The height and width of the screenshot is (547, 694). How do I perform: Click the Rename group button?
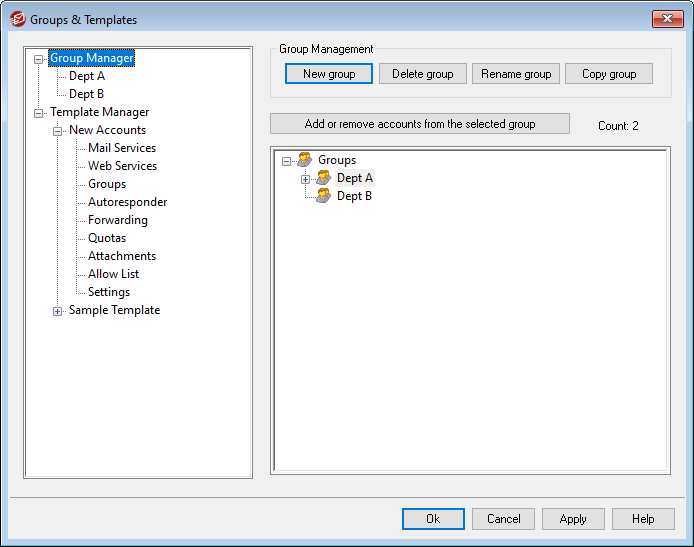click(515, 74)
